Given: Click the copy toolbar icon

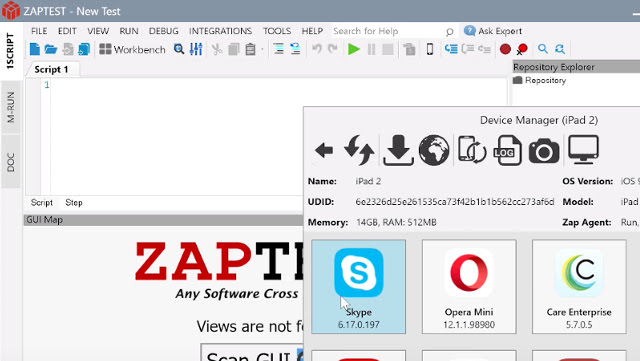Looking at the screenshot, I should (233, 49).
